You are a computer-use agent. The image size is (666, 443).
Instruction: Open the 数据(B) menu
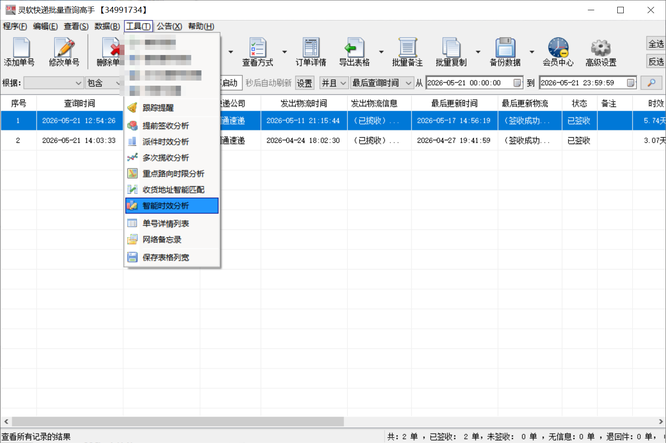click(x=107, y=26)
